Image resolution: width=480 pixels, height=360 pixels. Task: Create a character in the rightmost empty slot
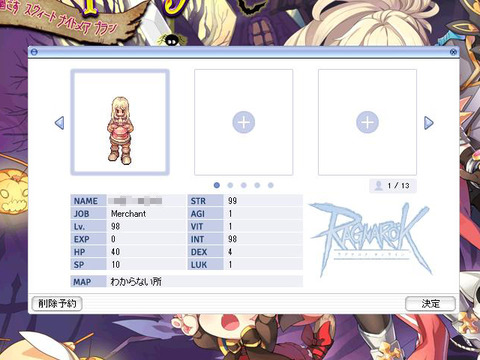tap(367, 122)
